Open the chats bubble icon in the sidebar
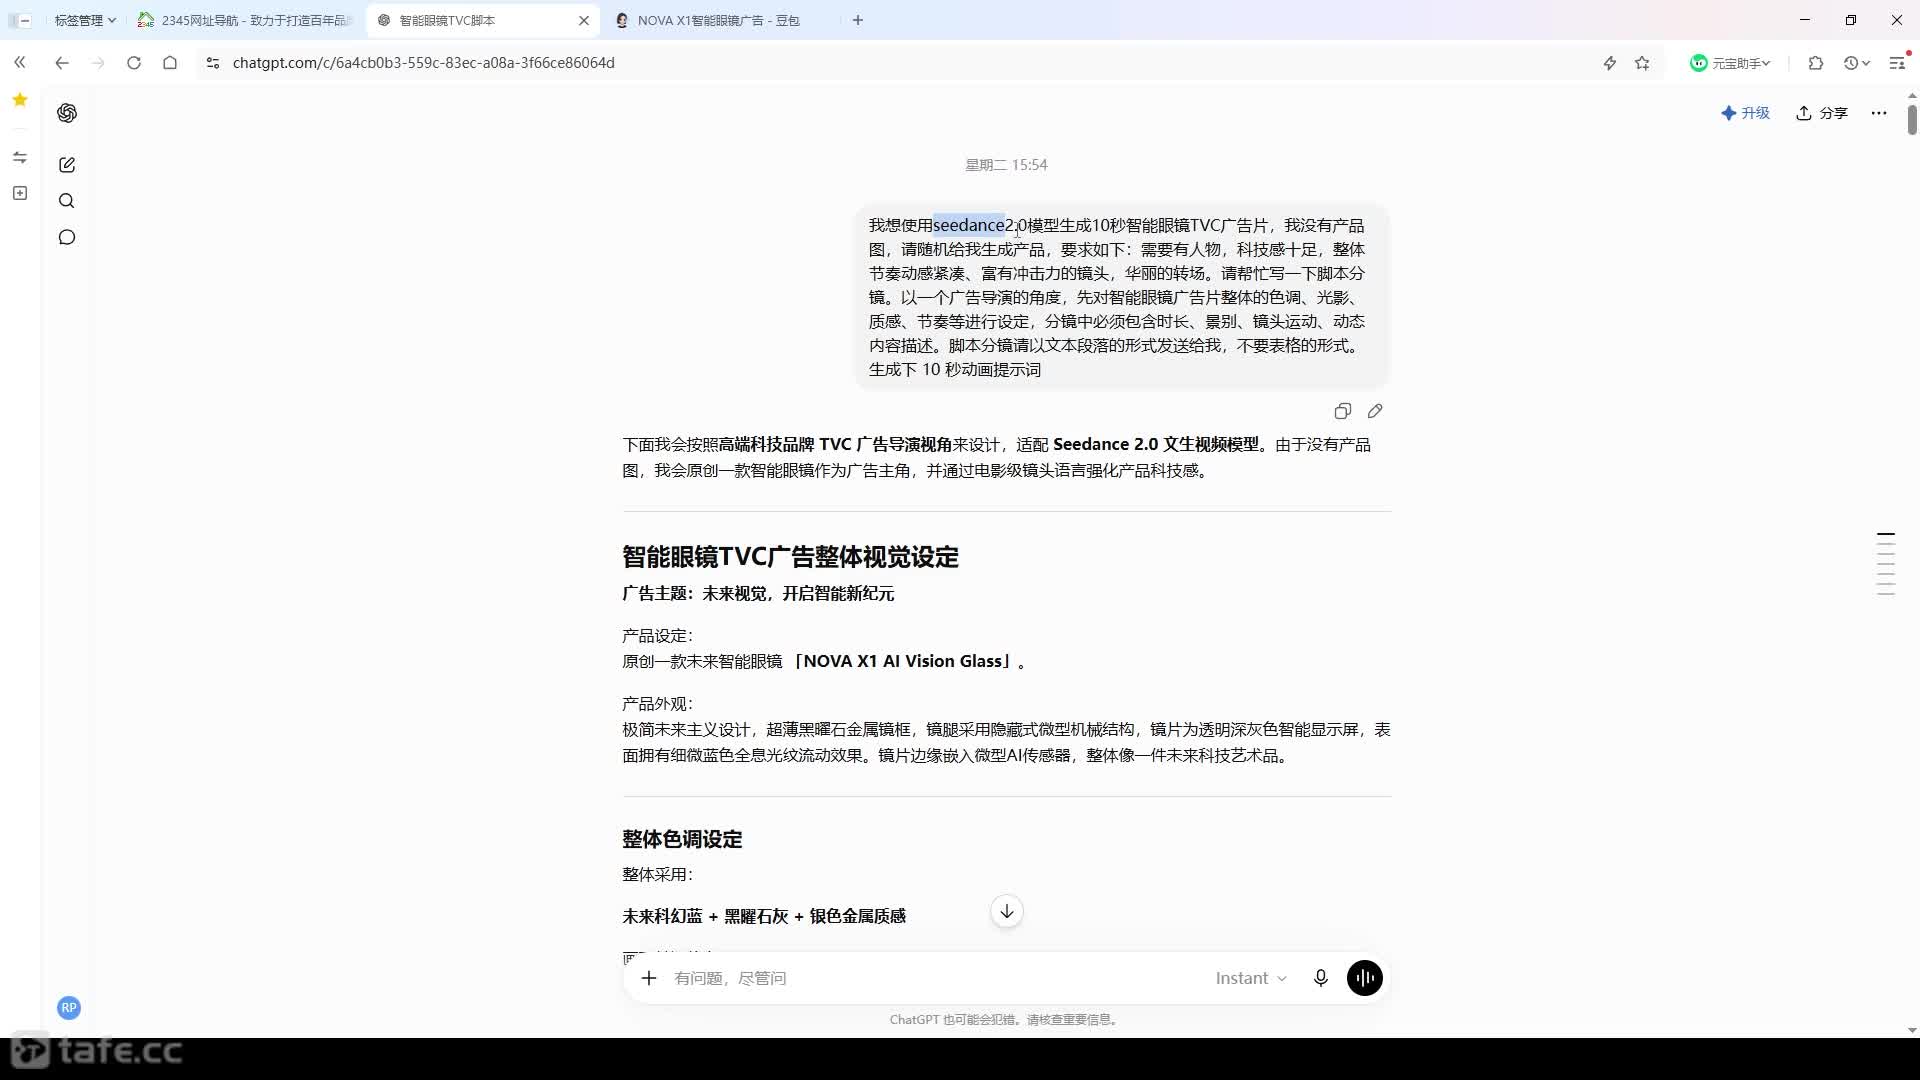The image size is (1920, 1080). click(67, 237)
